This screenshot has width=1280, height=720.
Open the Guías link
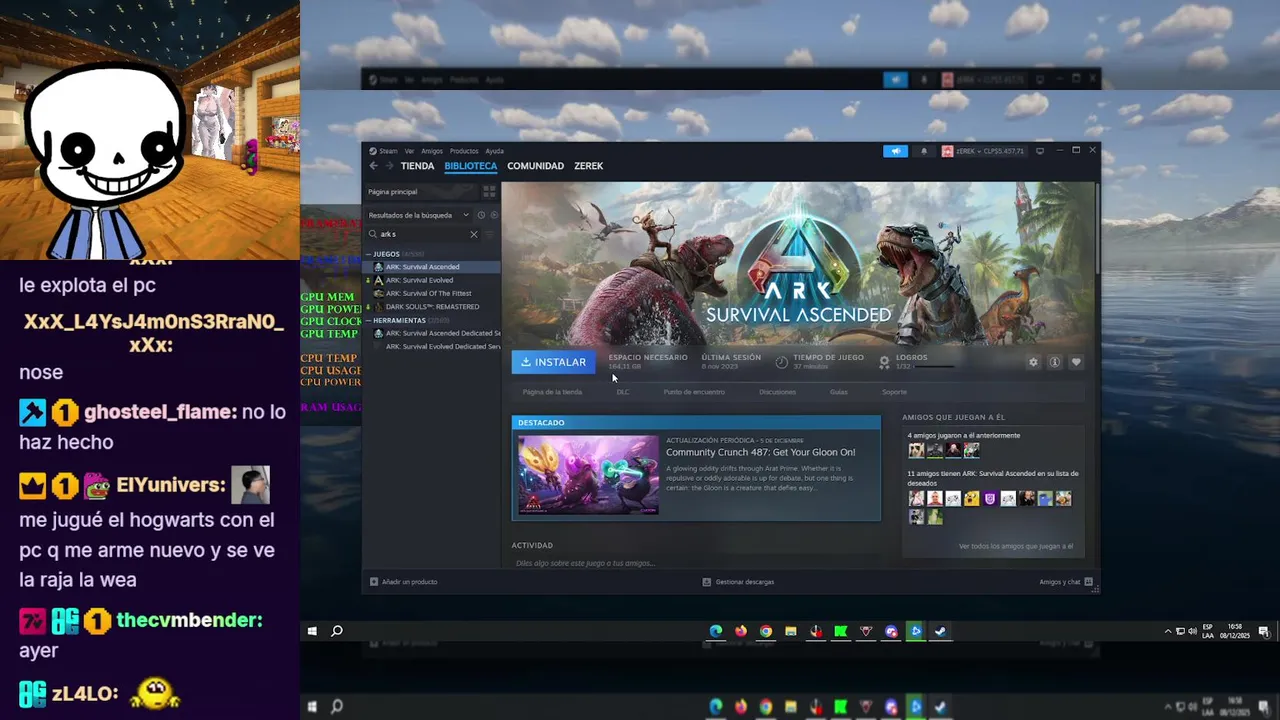tap(838, 392)
